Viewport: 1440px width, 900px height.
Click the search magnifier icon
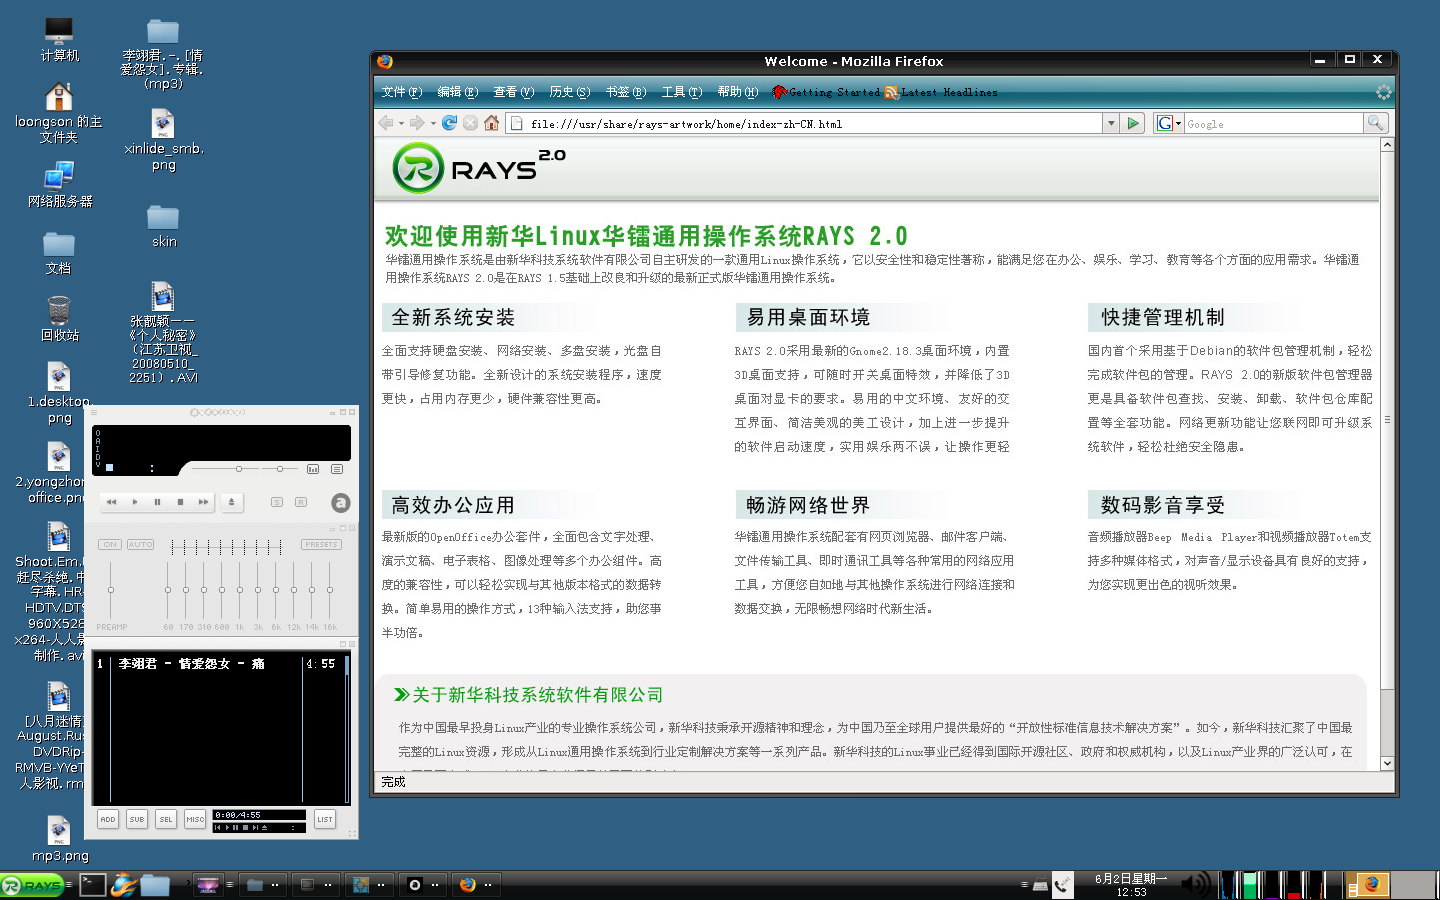coord(1376,123)
